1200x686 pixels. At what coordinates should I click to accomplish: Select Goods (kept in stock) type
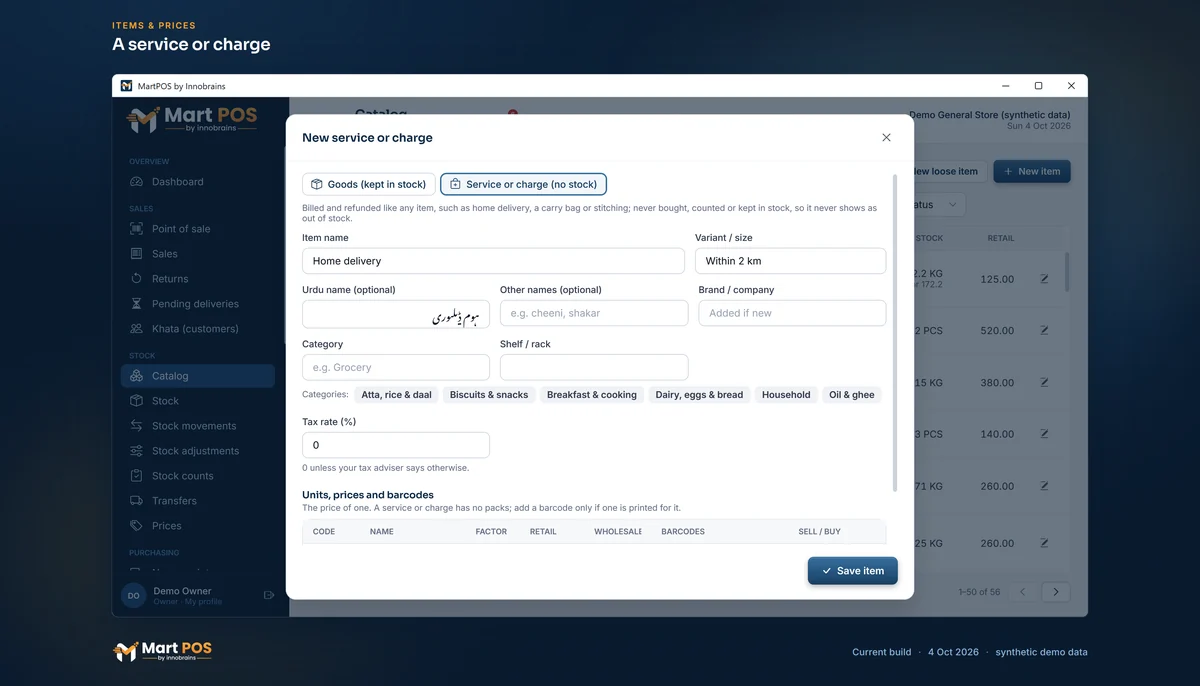point(369,184)
